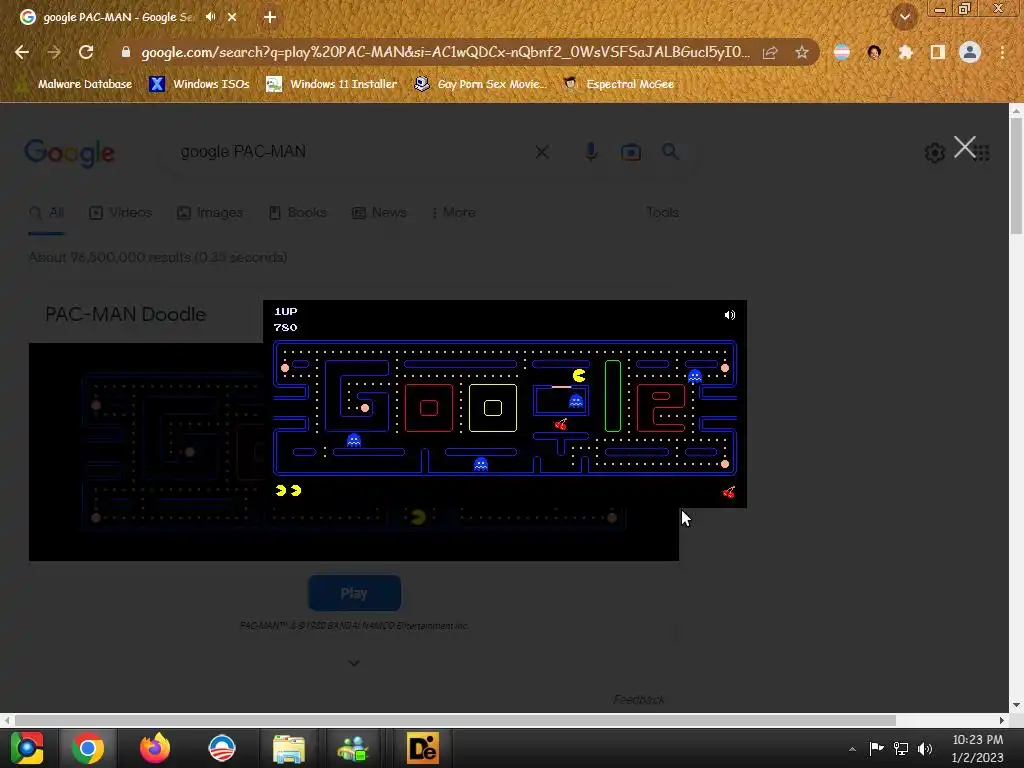Click the first pinned Chrome icon in the taskbar
This screenshot has width=1024, height=768.
(27, 748)
